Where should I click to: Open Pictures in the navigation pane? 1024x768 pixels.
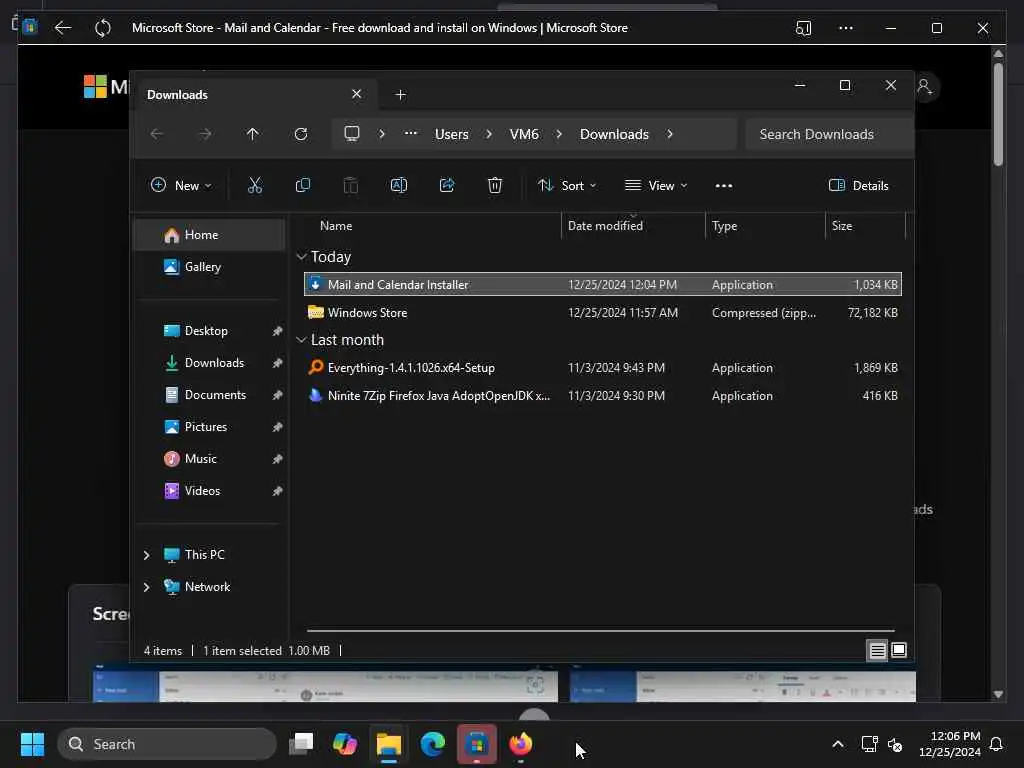tap(209, 427)
